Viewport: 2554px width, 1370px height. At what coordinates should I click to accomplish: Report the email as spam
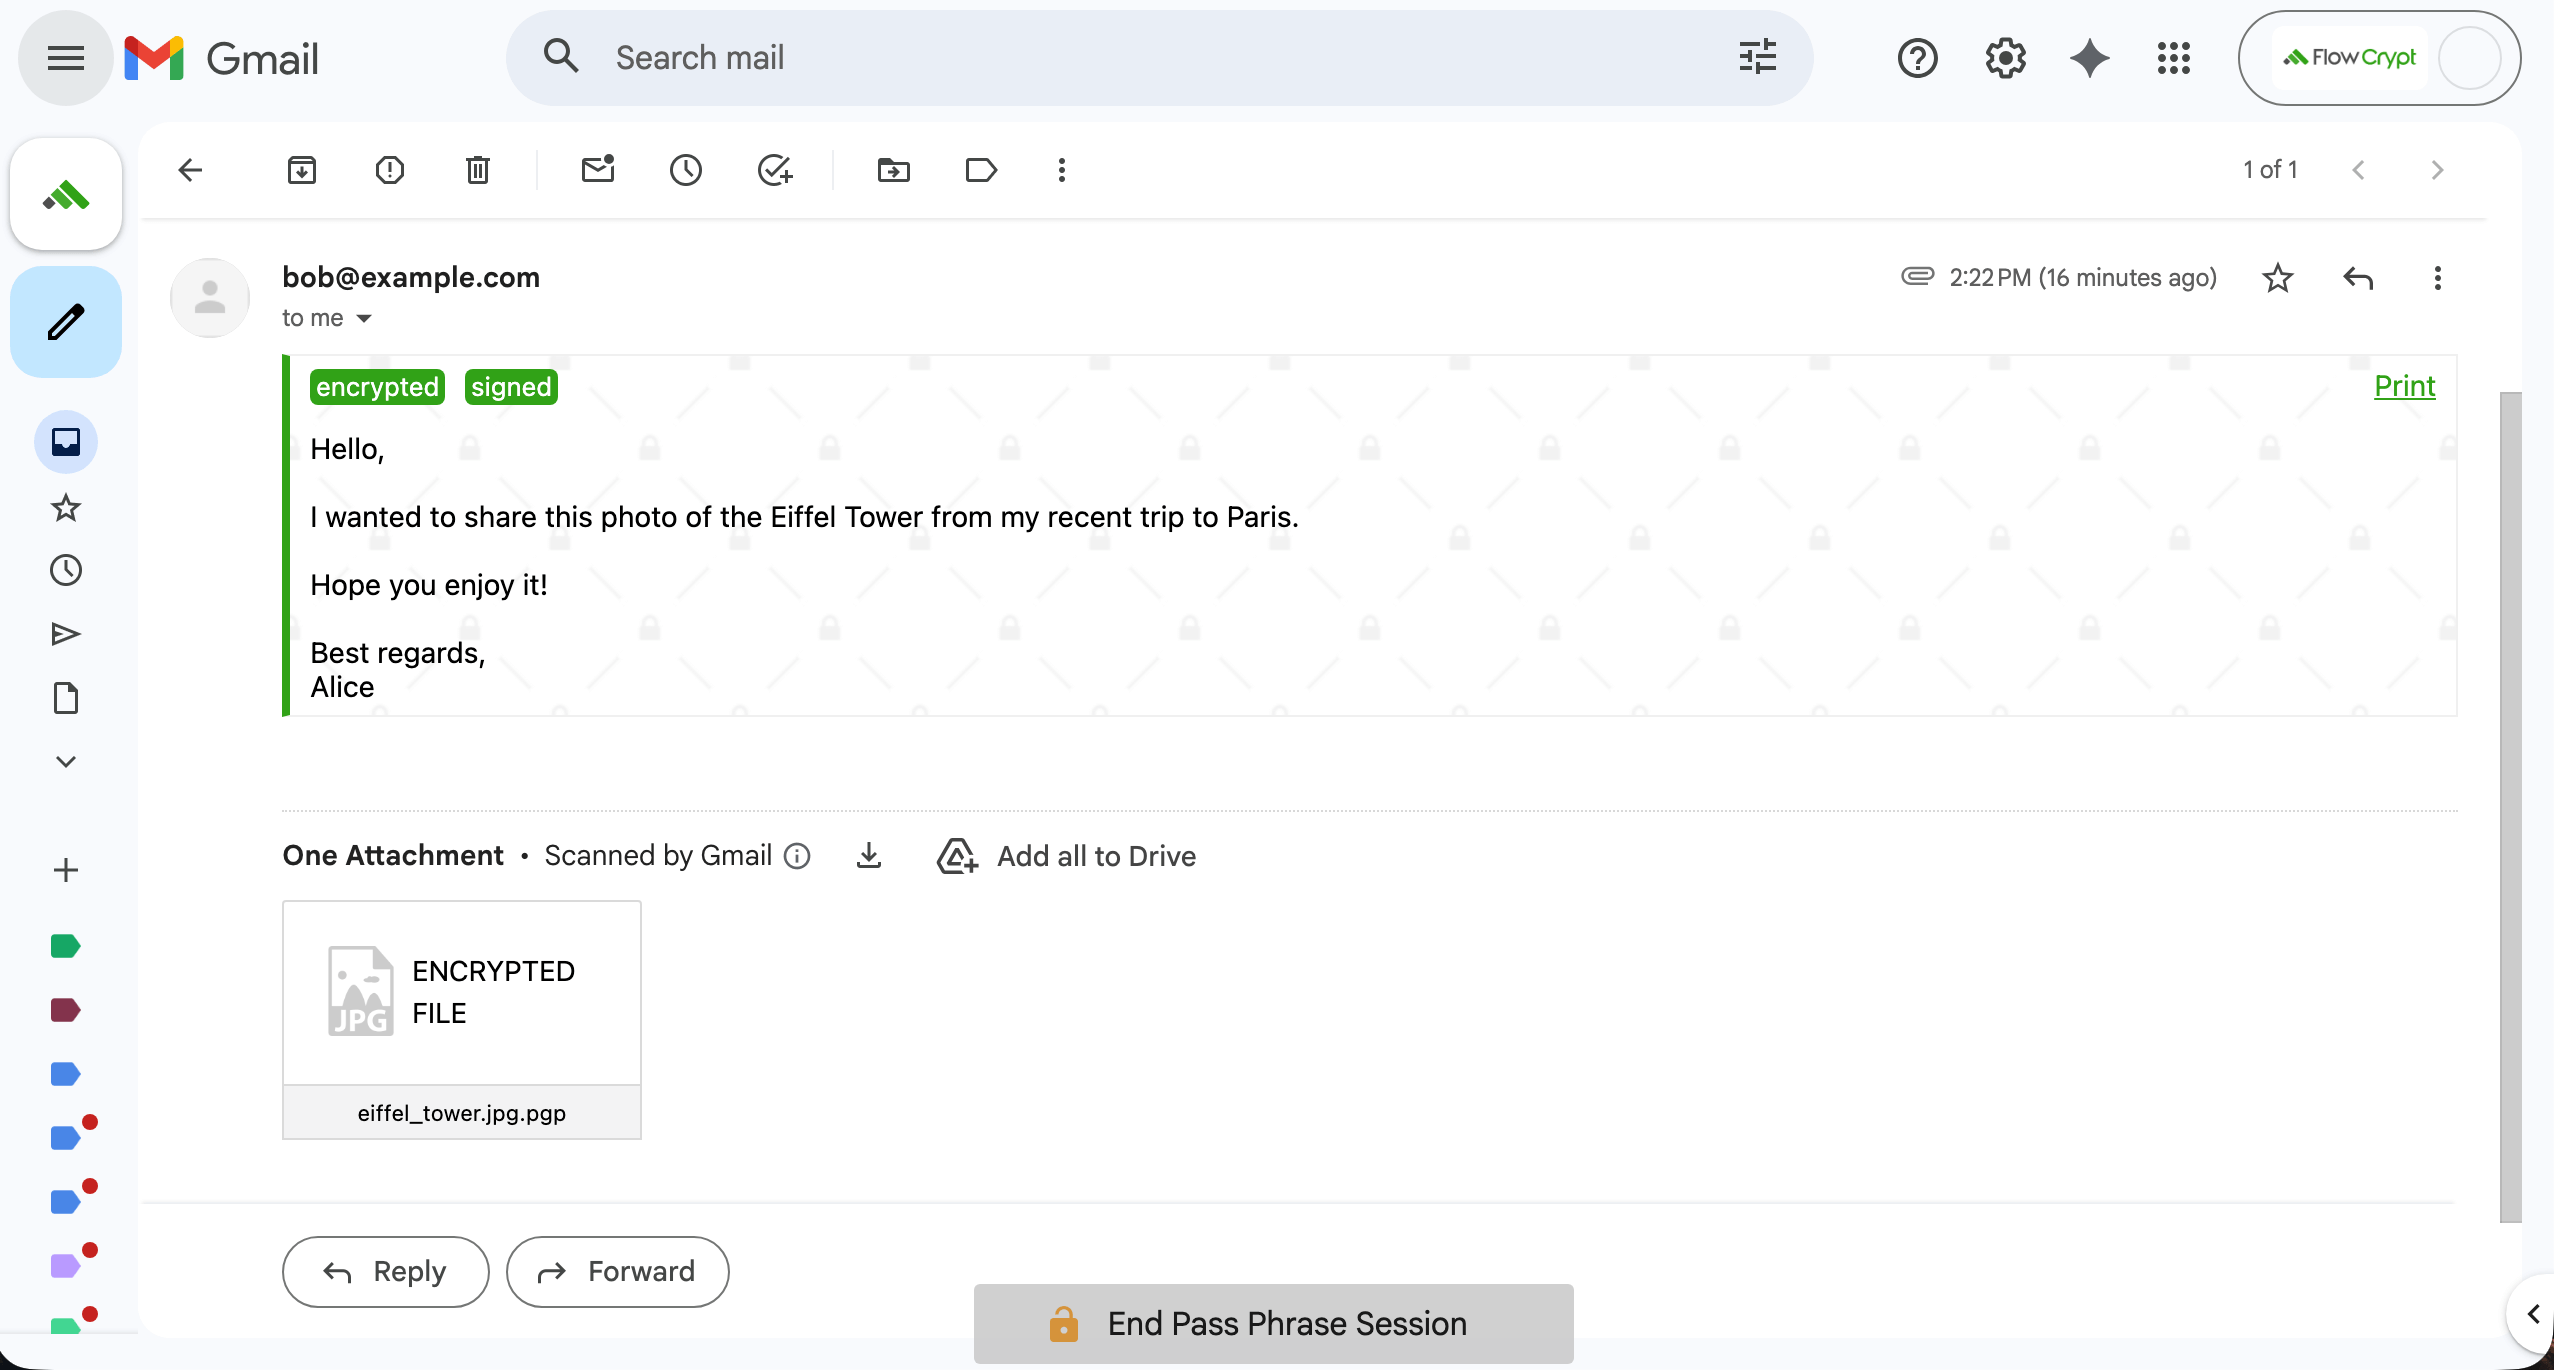pos(390,170)
